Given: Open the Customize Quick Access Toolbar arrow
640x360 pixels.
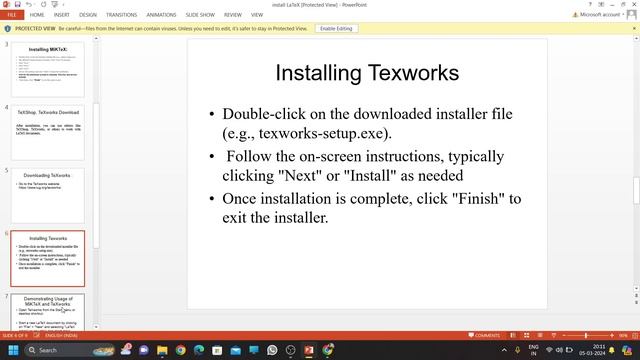Looking at the screenshot, I should click(63, 4).
